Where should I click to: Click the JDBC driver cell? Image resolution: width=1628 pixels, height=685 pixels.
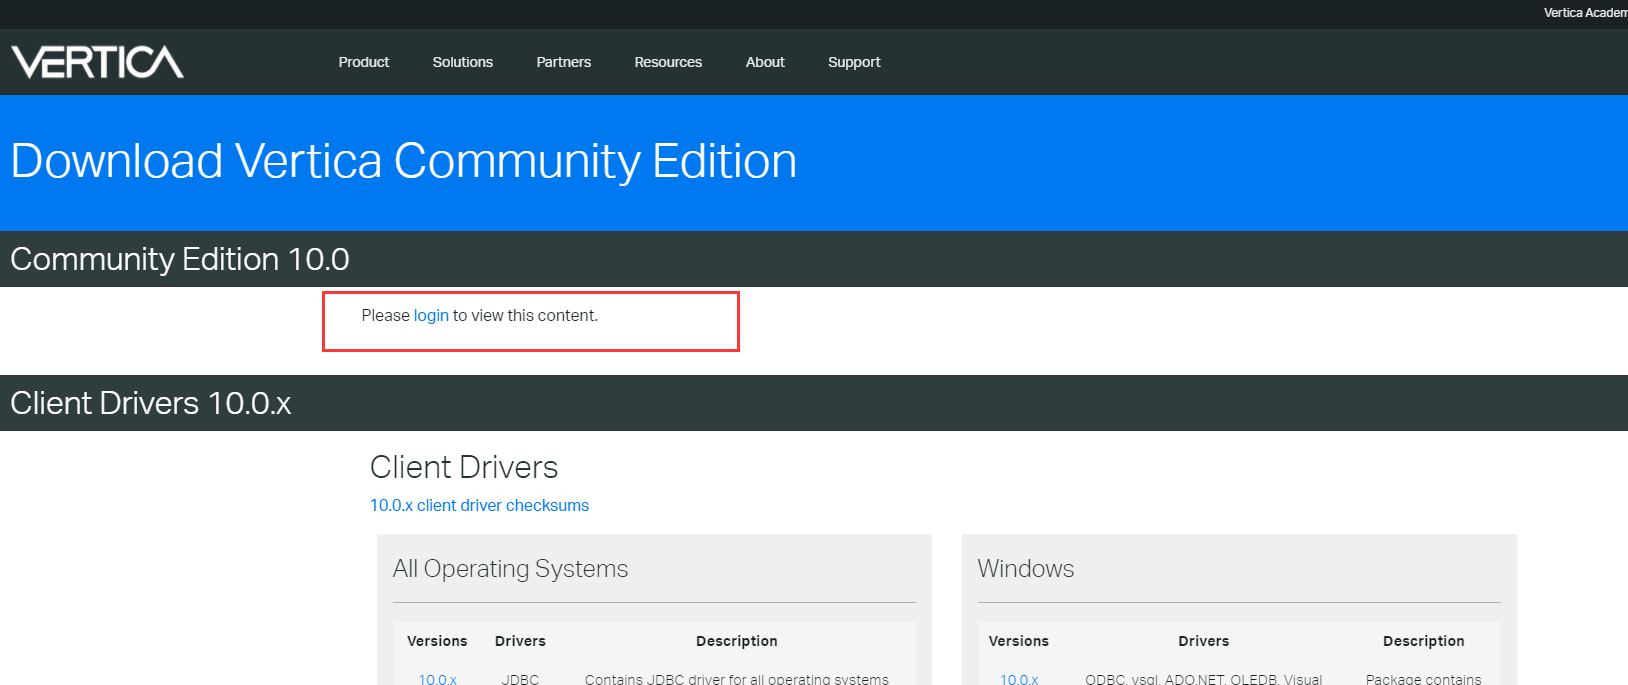tap(520, 679)
